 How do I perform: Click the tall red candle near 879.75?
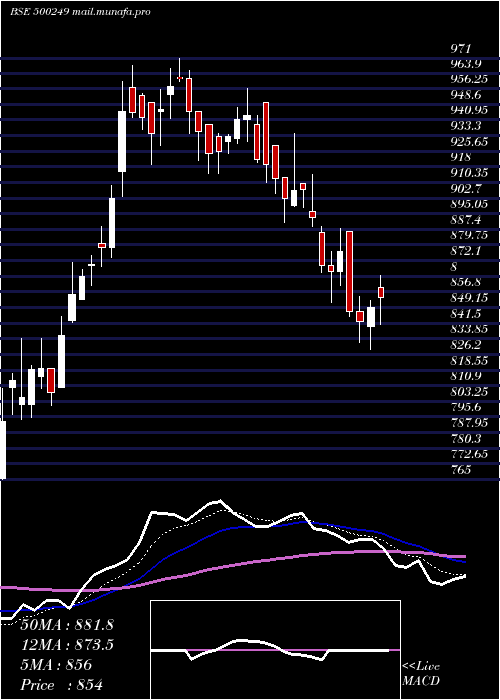coord(349,271)
